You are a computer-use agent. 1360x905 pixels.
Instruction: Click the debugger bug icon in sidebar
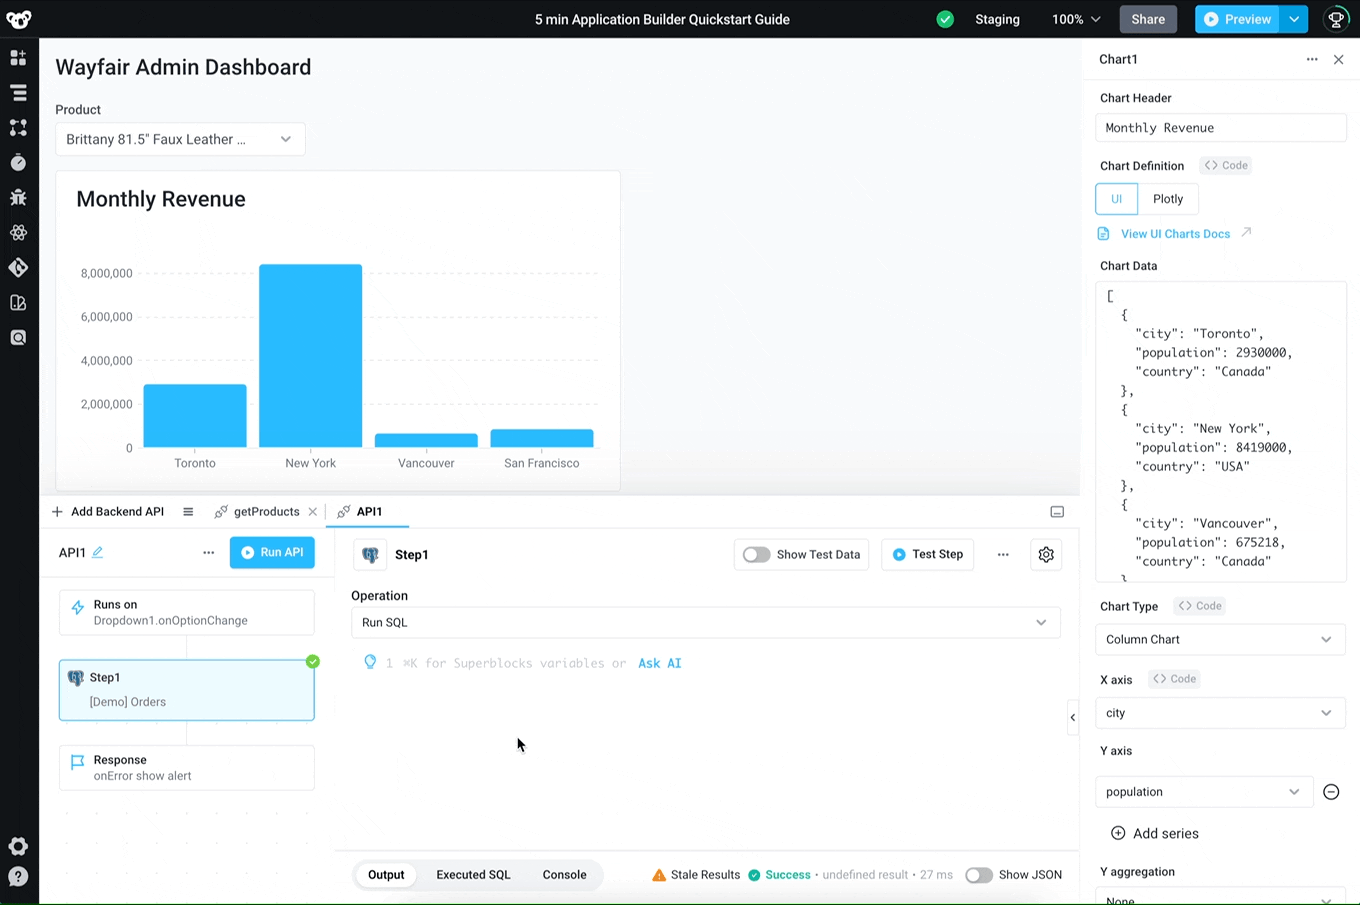point(18,197)
